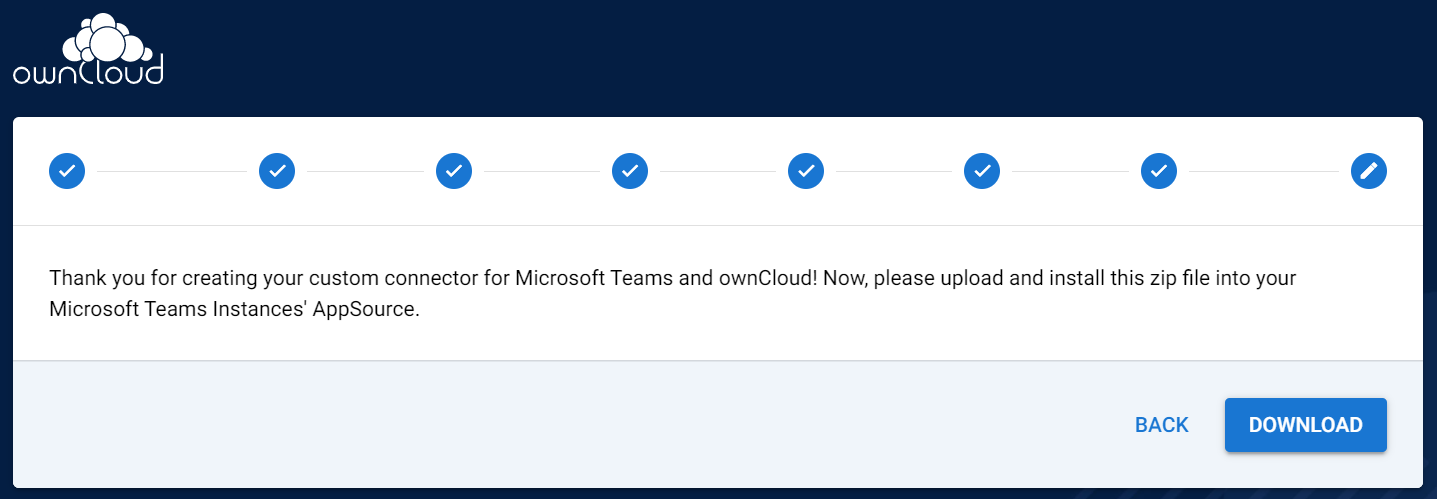The image size is (1437, 499).
Task: Click the ownCloud wordmark text
Action: point(88,72)
